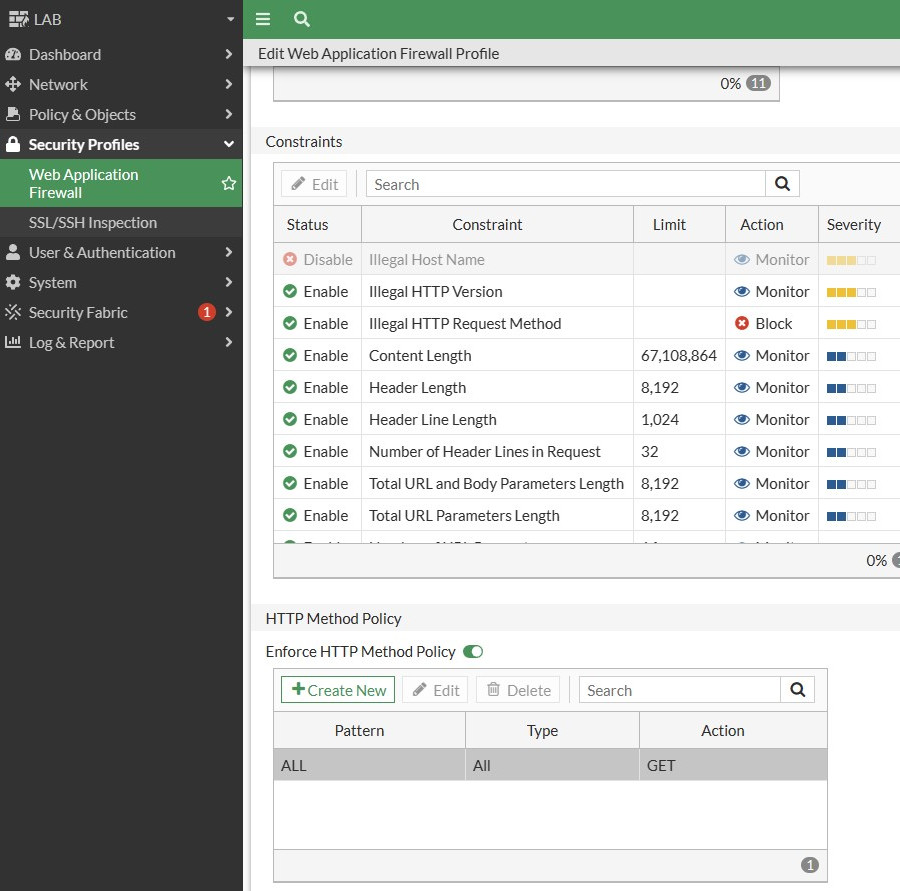Click Total URL and Body Parameters Length
The width and height of the screenshot is (900, 891).
tap(496, 483)
